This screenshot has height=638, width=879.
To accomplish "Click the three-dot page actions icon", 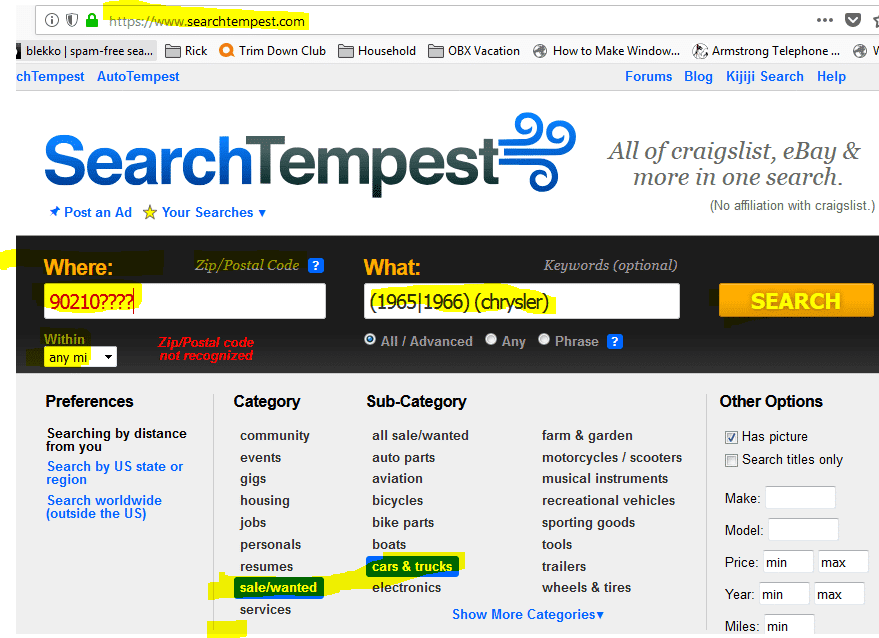I will click(824, 20).
